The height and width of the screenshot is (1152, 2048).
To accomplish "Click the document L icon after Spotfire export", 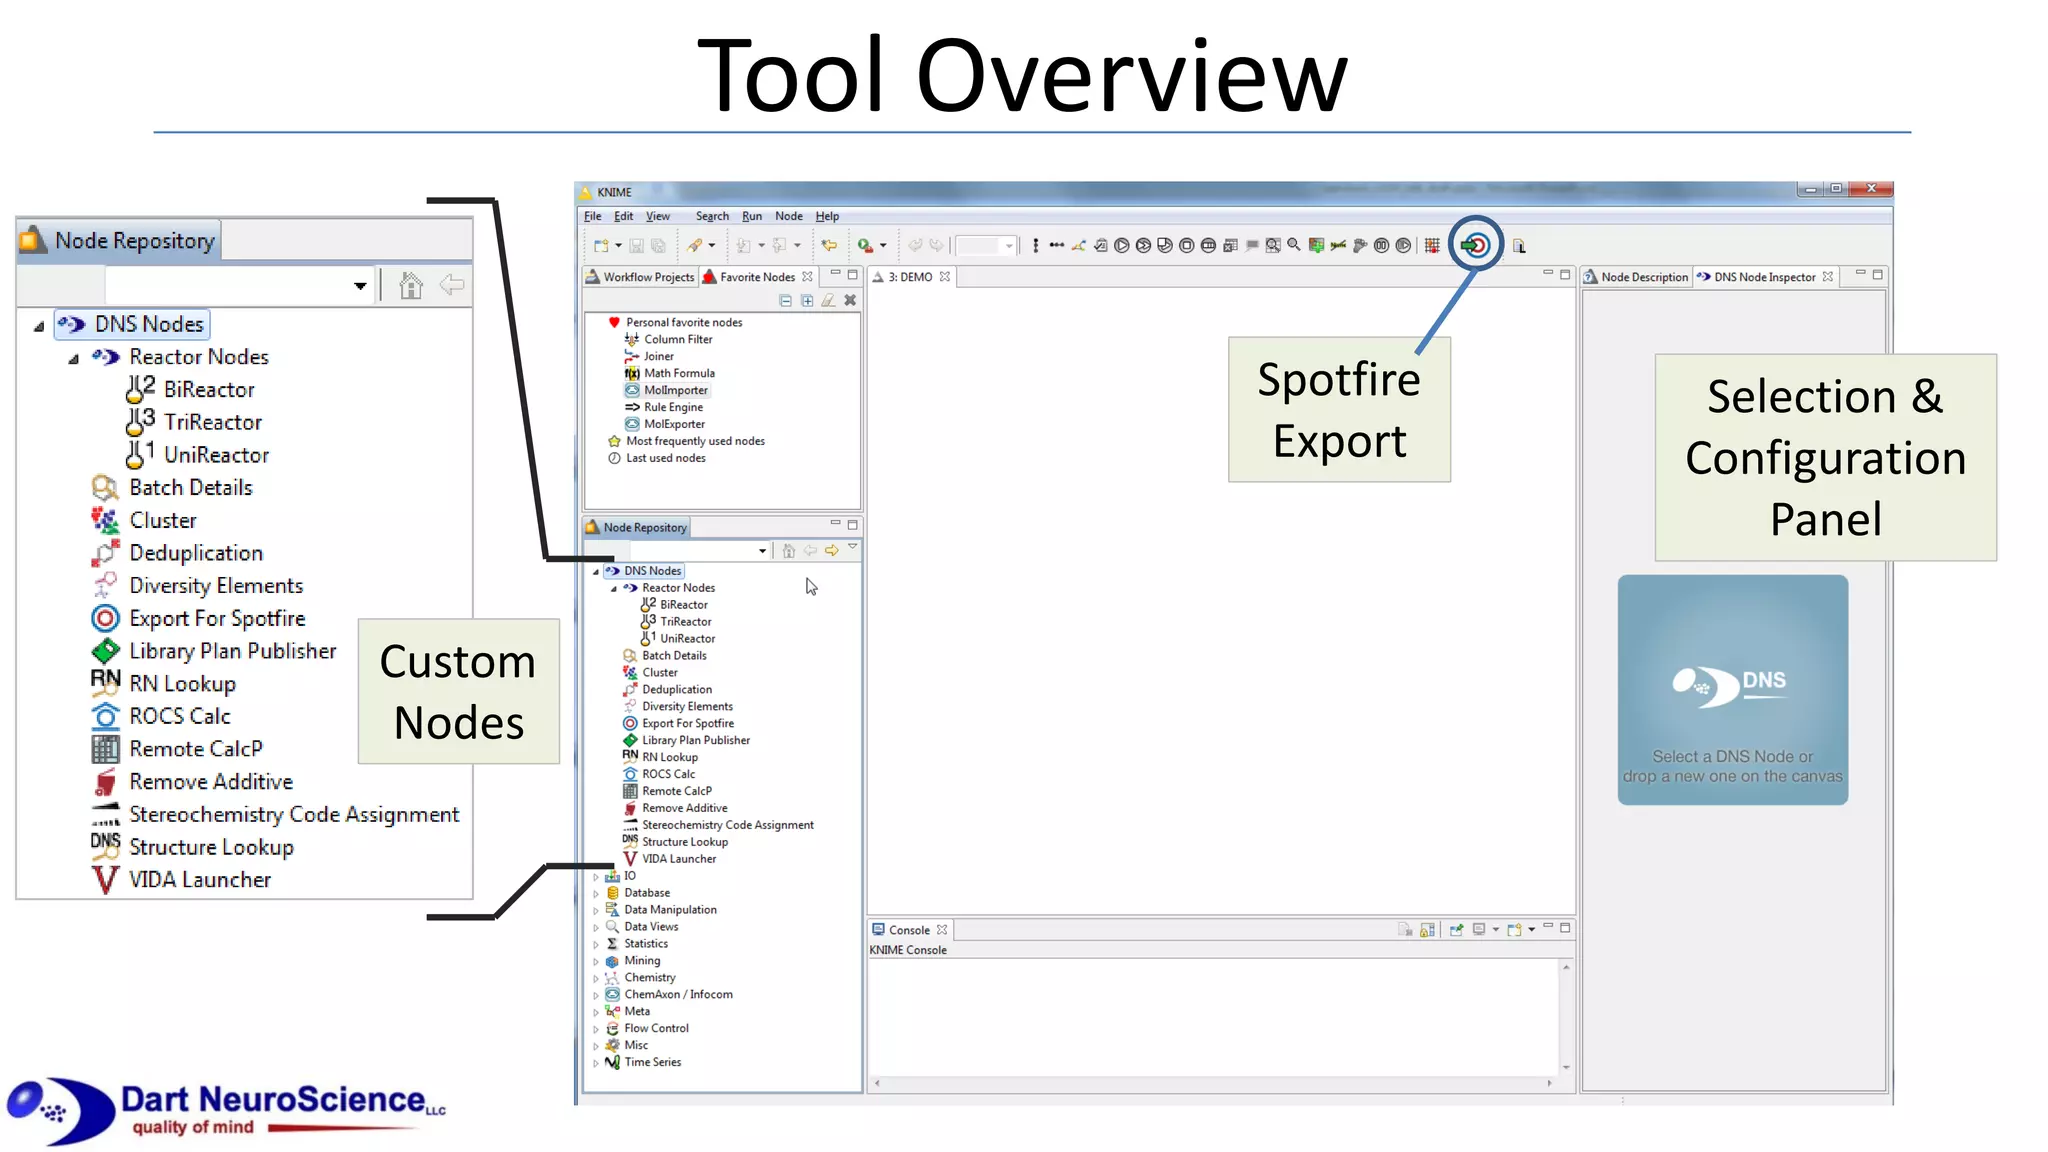I will click(1519, 246).
